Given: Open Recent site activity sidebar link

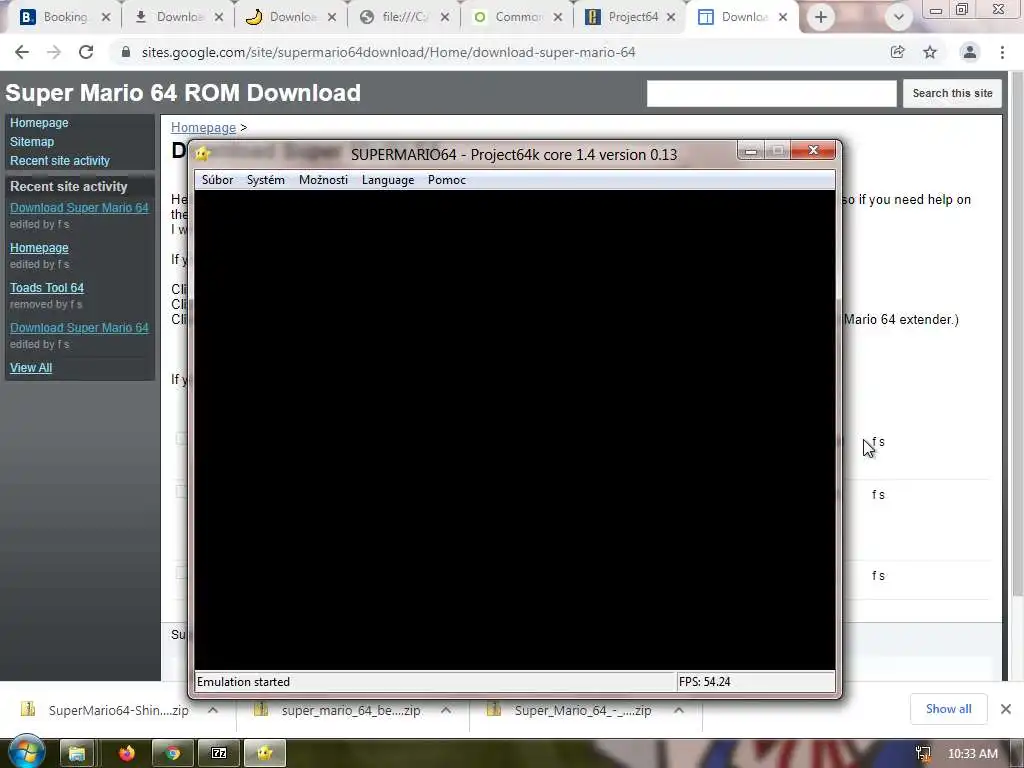Looking at the screenshot, I should pyautogui.click(x=59, y=160).
